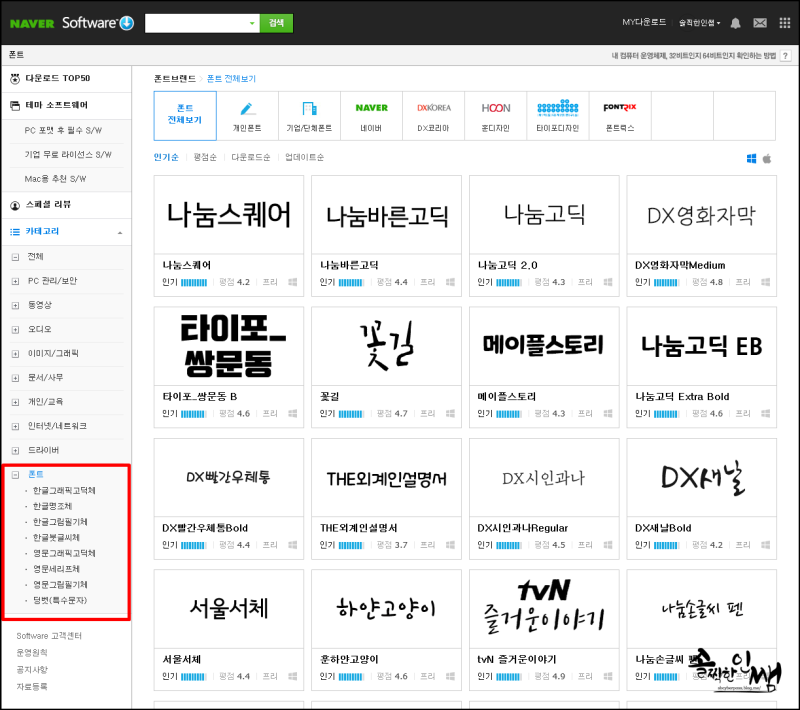The width and height of the screenshot is (800, 710).
Task: Click the 테마 소프트웨어 icon
Action: (x=15, y=106)
